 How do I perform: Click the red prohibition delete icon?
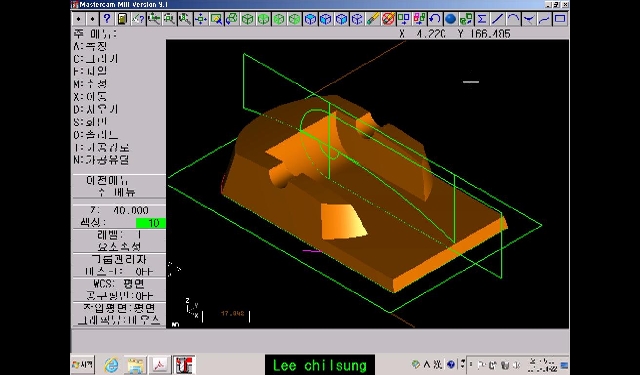(x=388, y=19)
